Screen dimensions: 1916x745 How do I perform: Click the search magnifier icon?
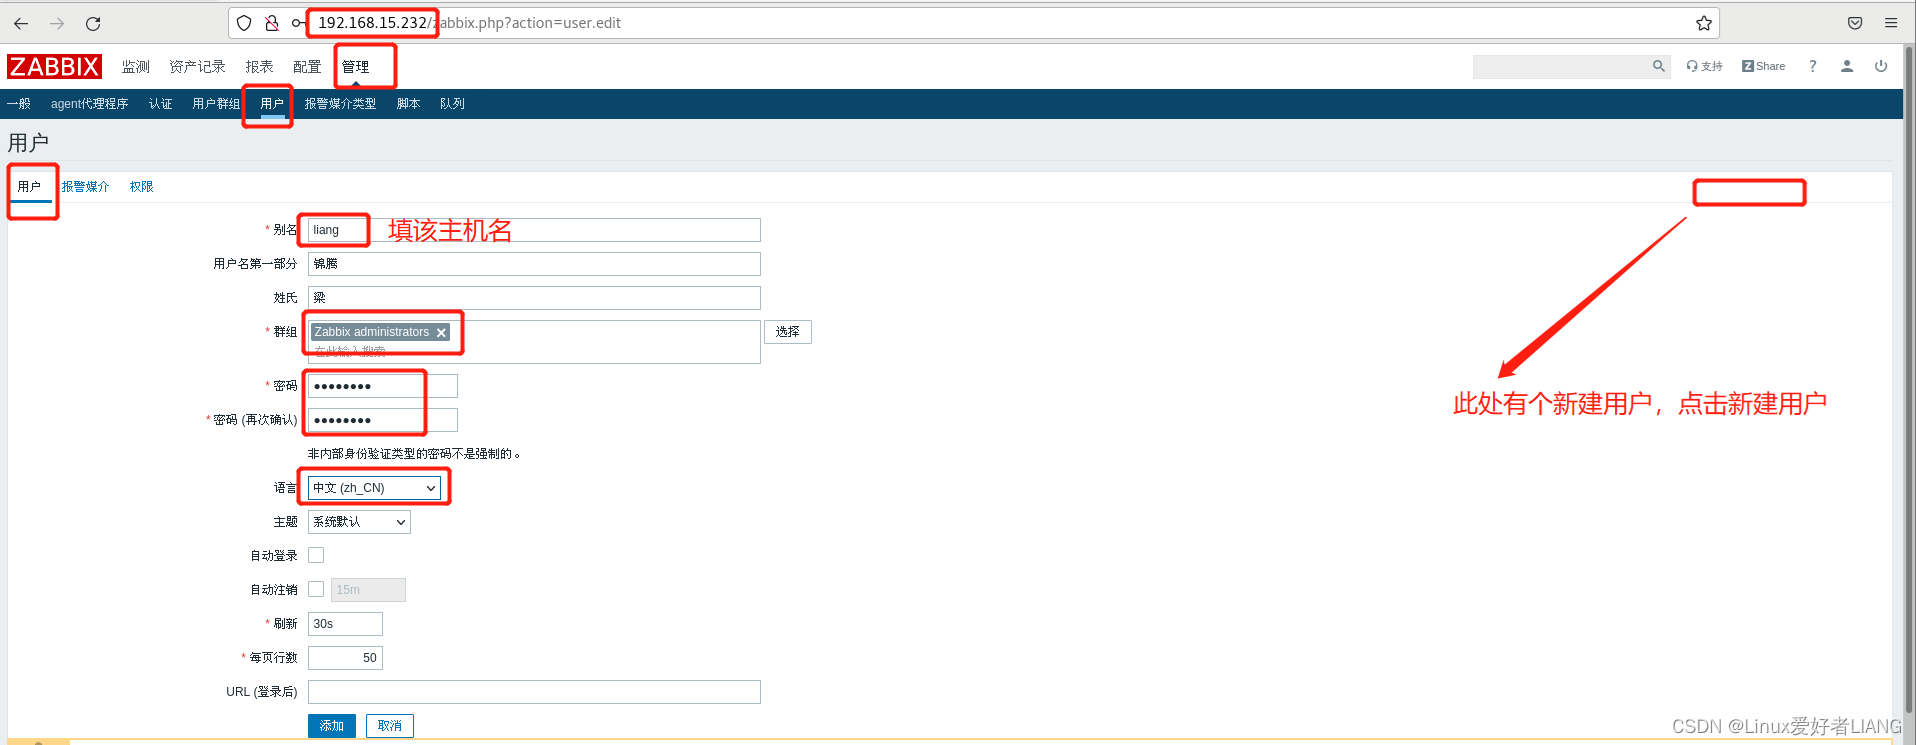pyautogui.click(x=1659, y=66)
